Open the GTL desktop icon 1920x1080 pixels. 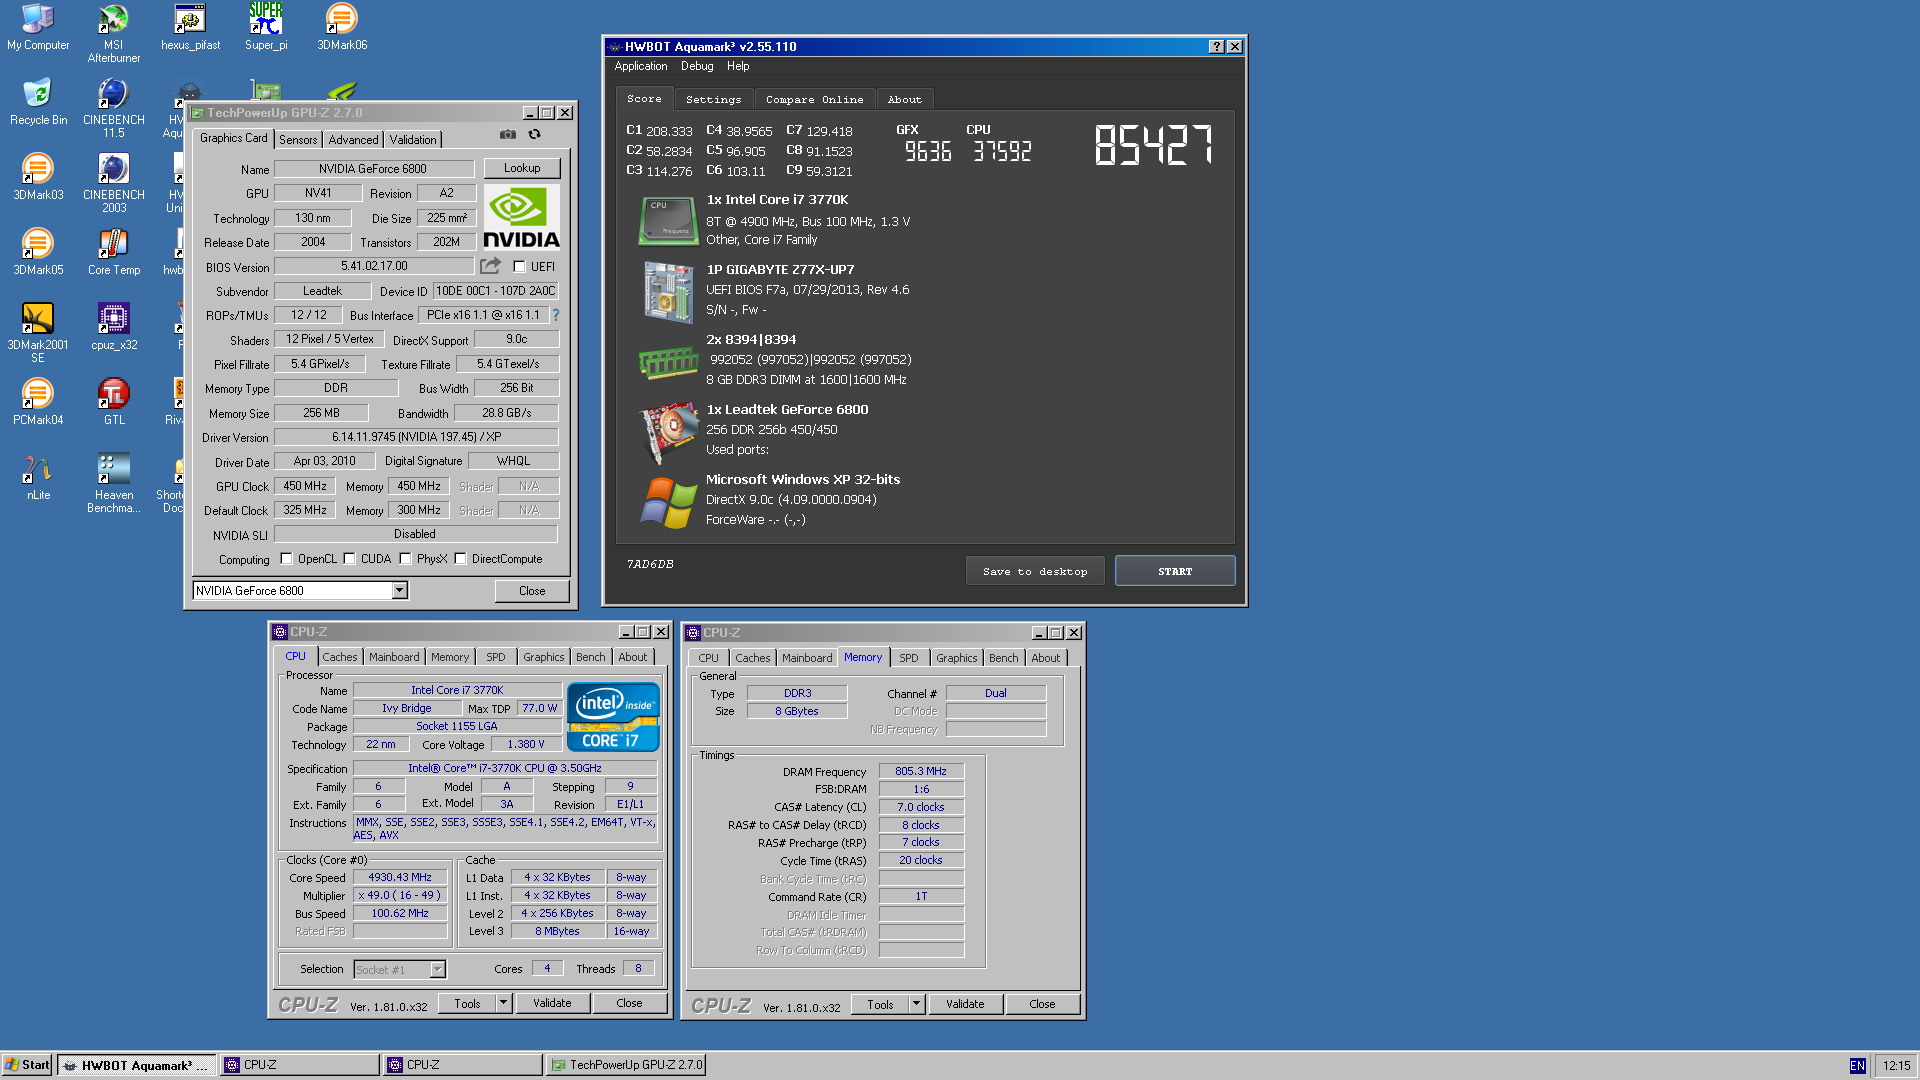coord(114,402)
